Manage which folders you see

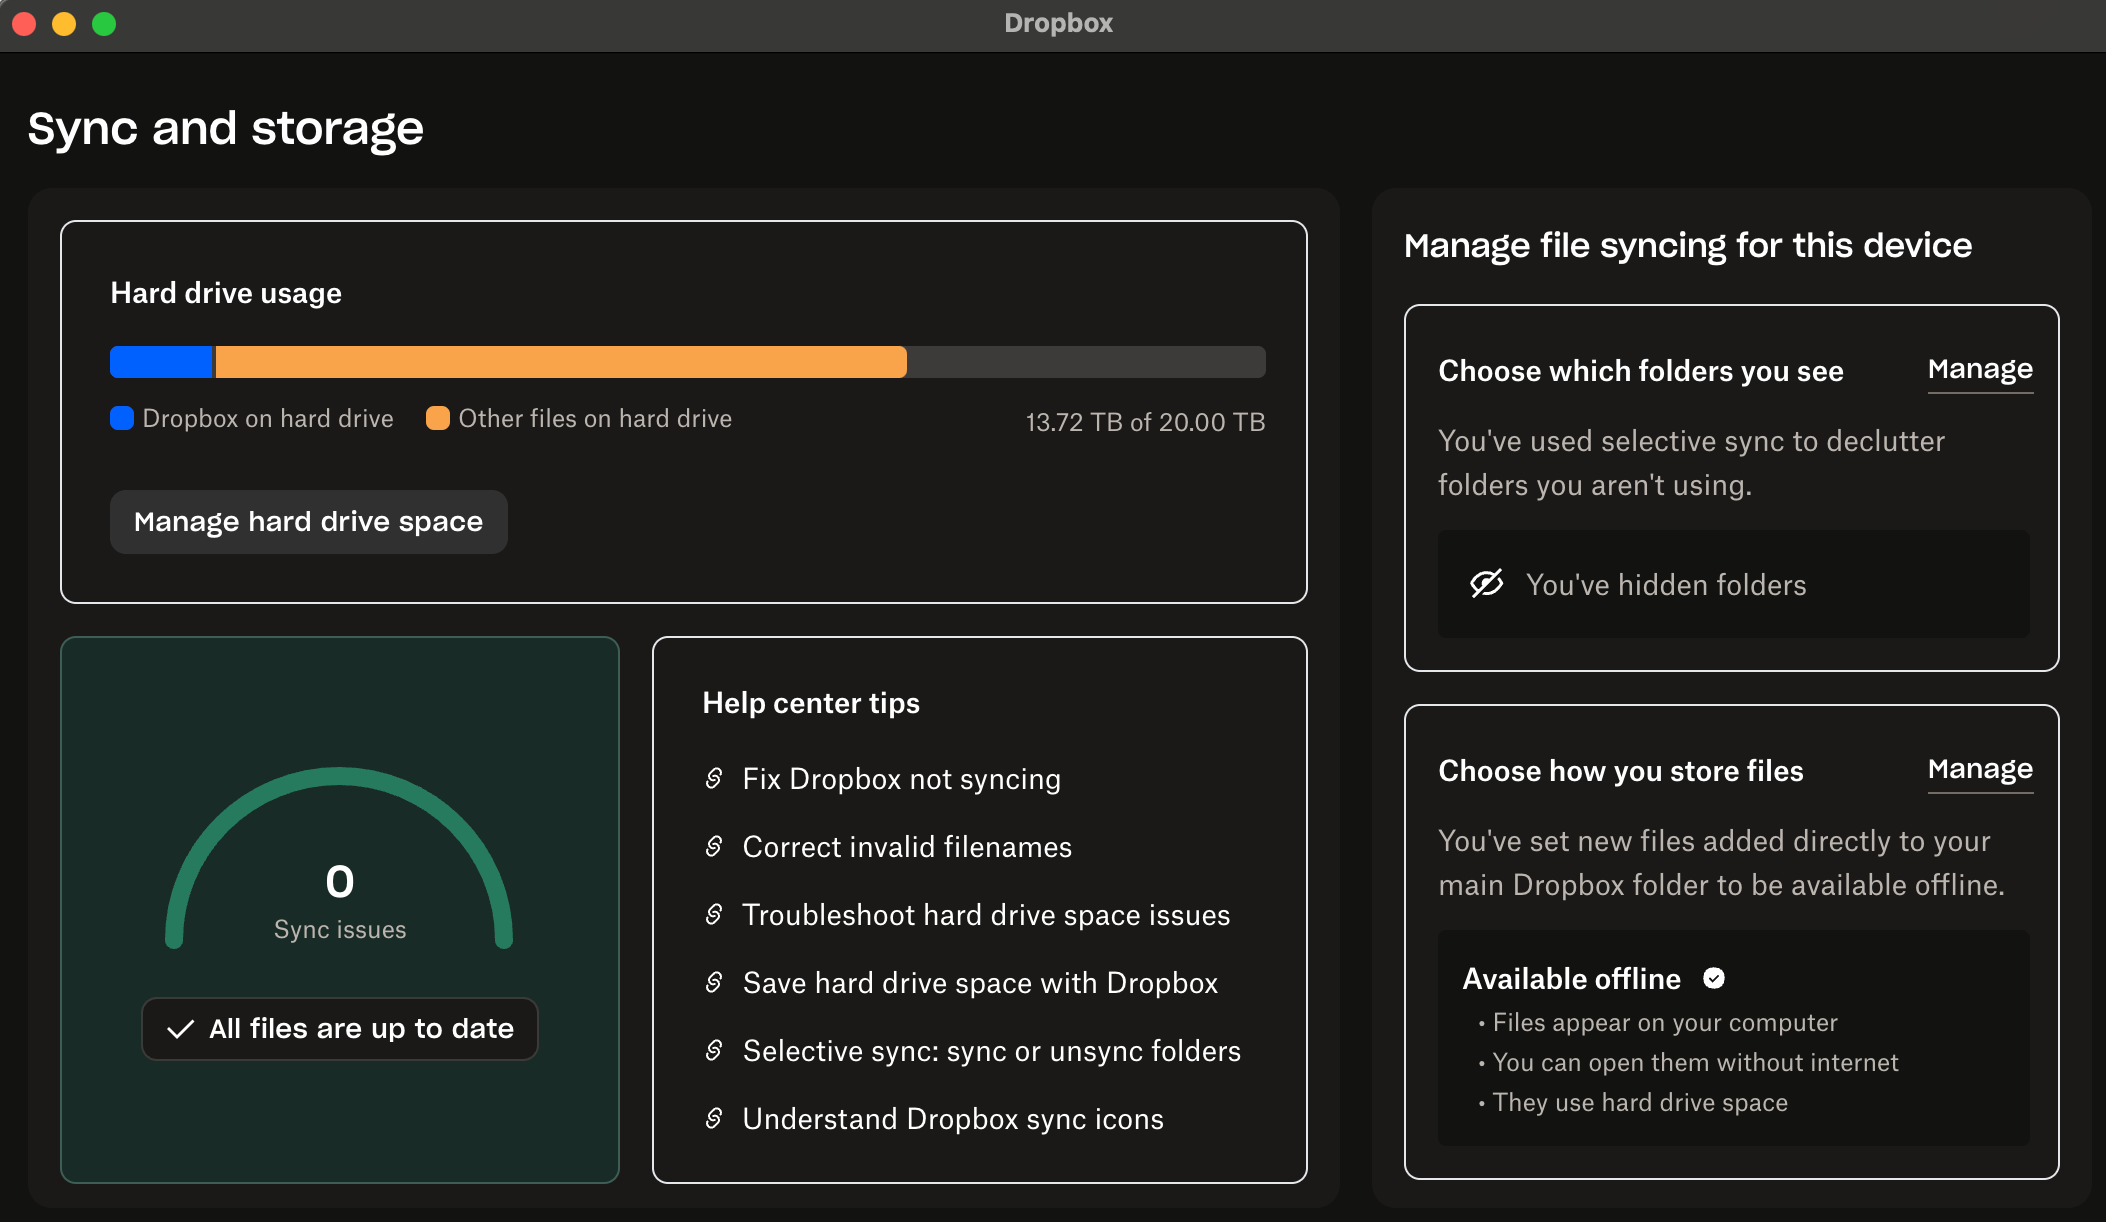pos(1979,370)
